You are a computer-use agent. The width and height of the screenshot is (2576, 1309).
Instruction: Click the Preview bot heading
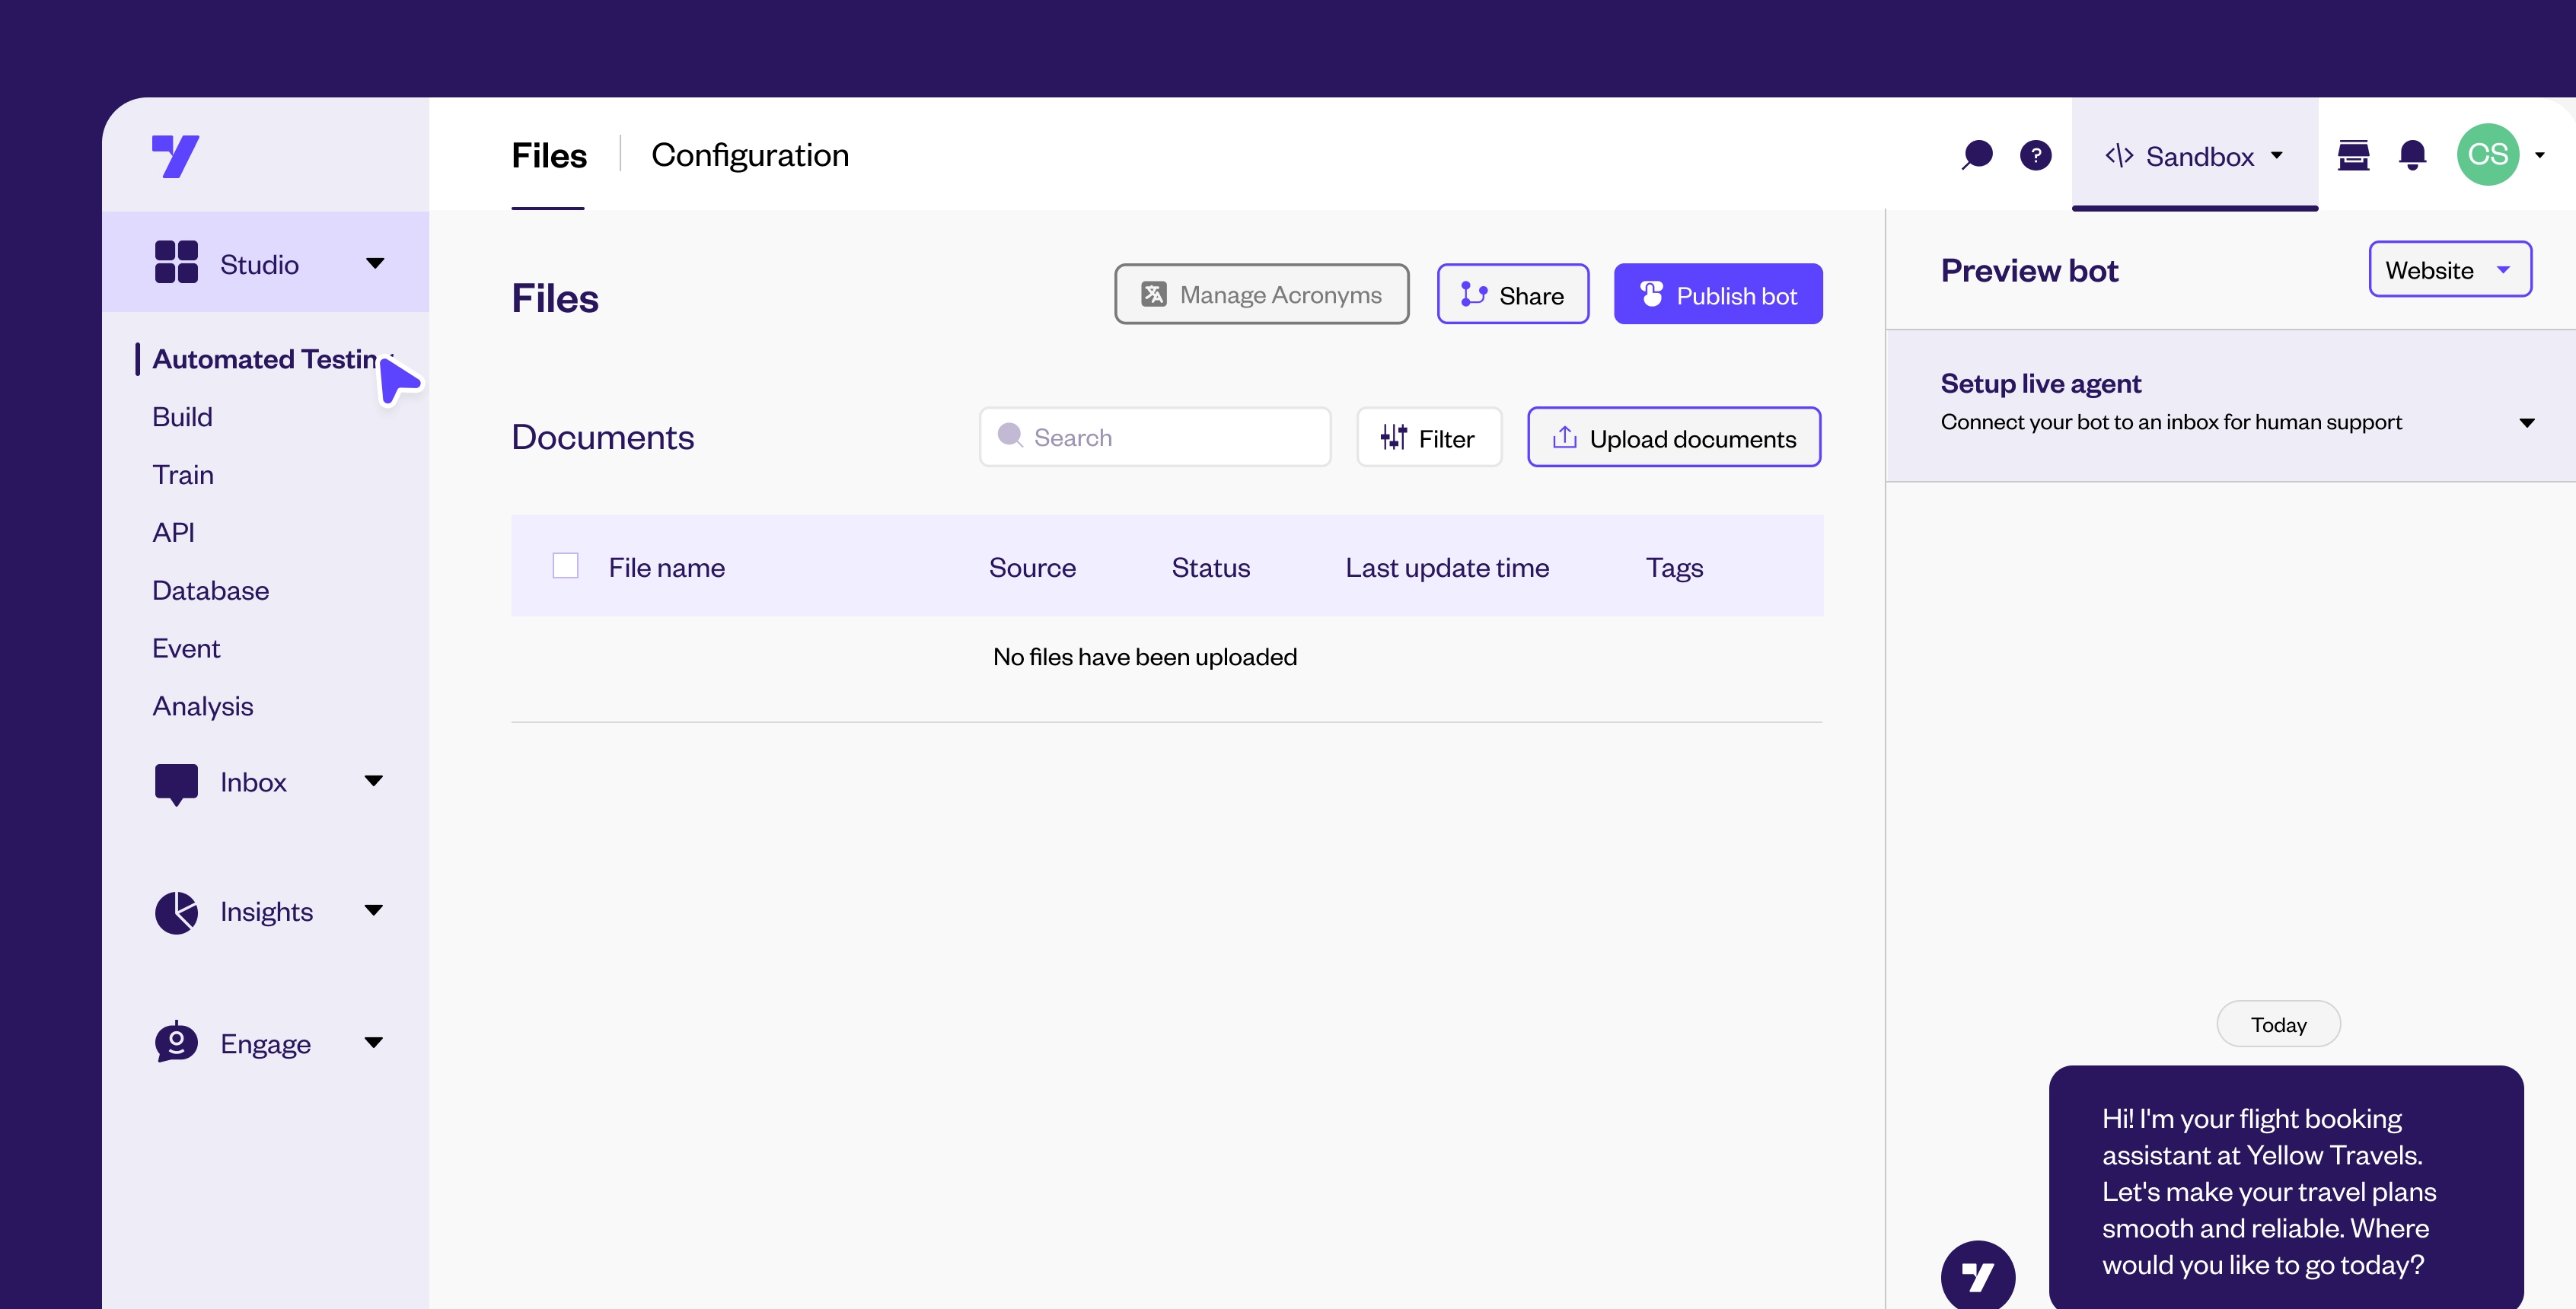click(2029, 270)
